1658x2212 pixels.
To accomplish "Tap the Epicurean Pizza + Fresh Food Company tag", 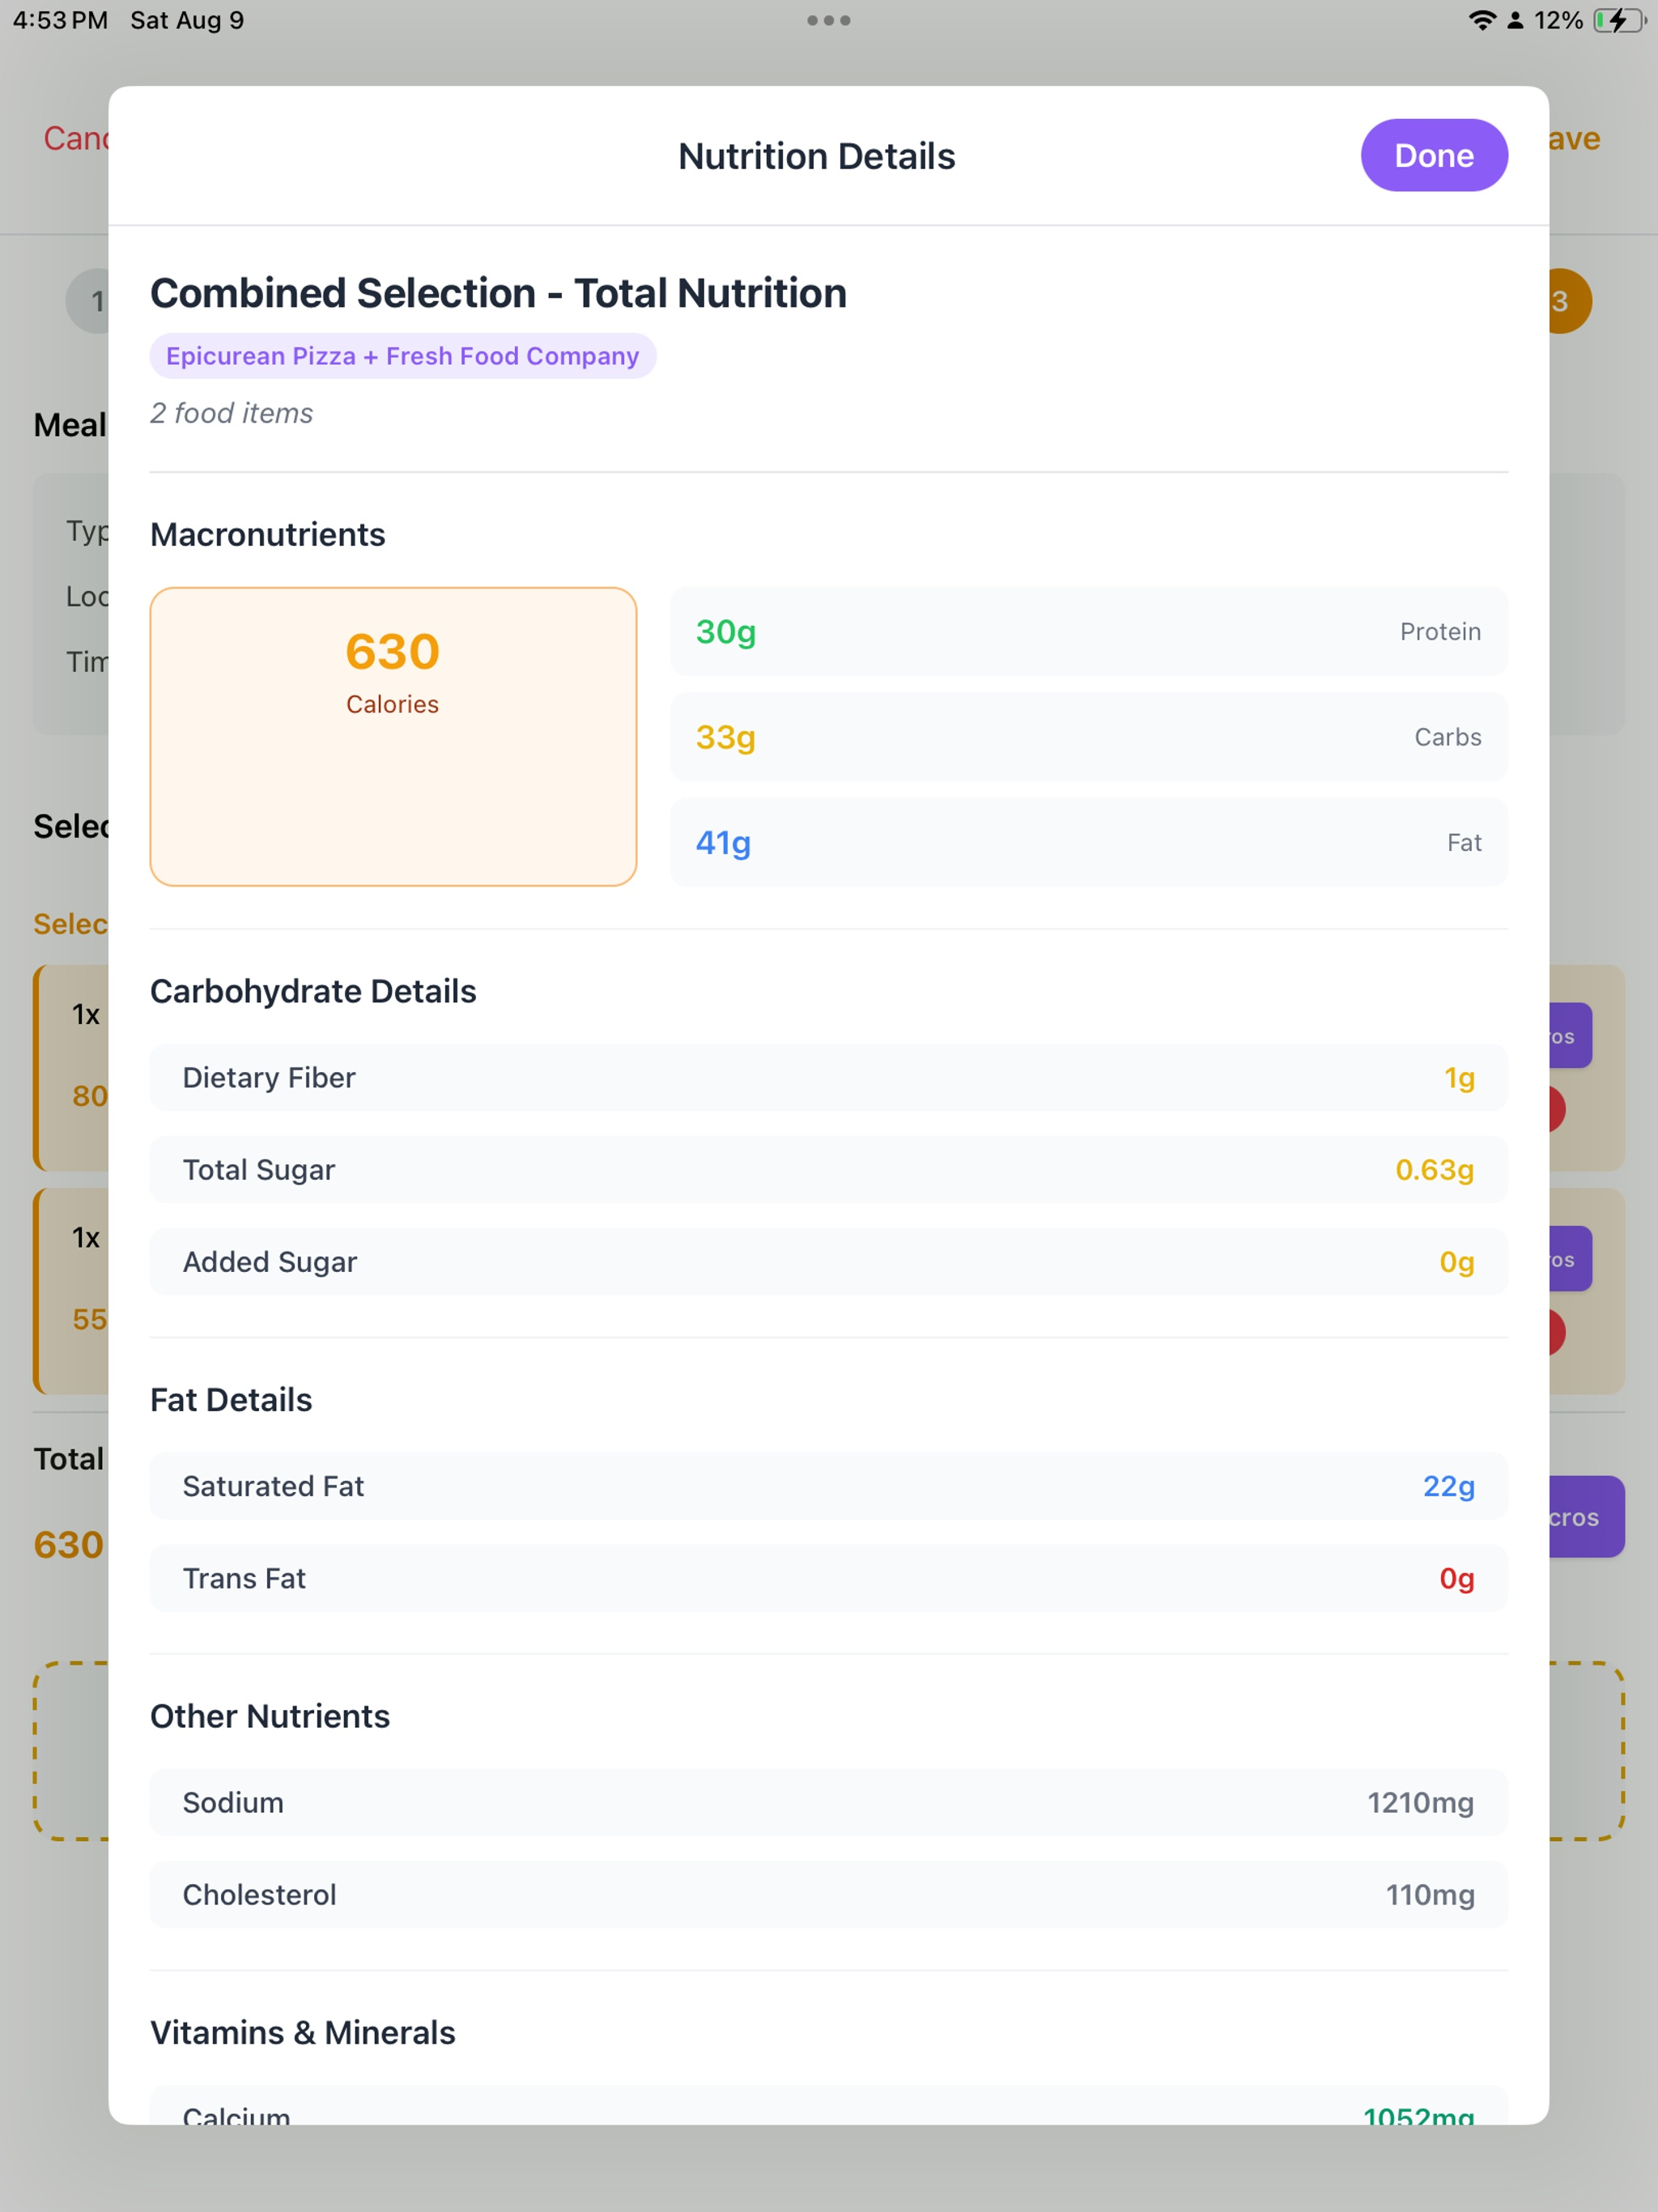I will coord(402,356).
